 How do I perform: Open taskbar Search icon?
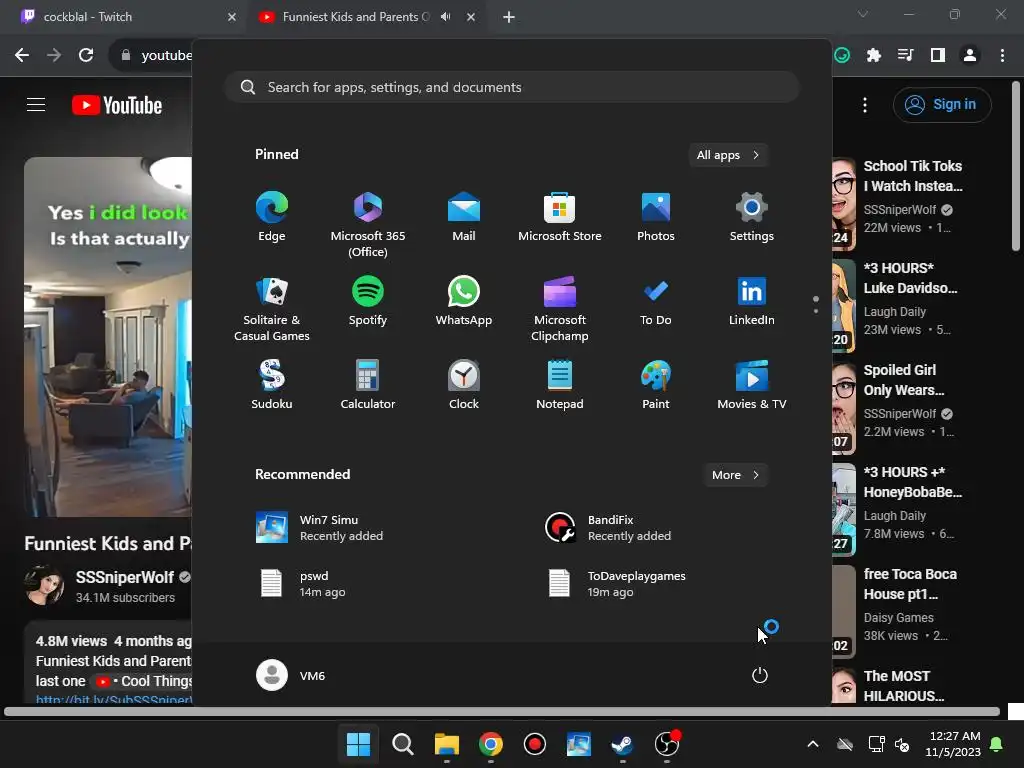(403, 744)
